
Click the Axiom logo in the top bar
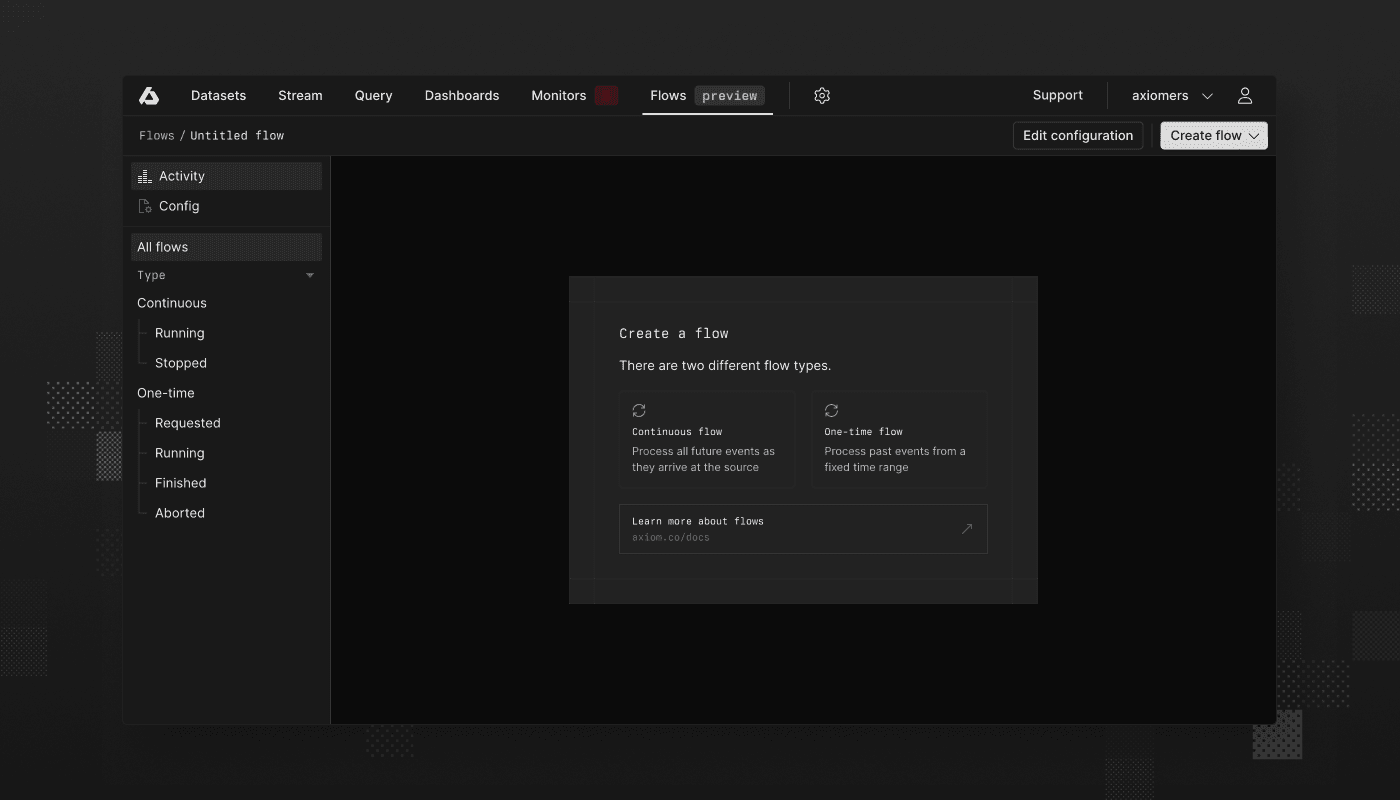coord(148,95)
